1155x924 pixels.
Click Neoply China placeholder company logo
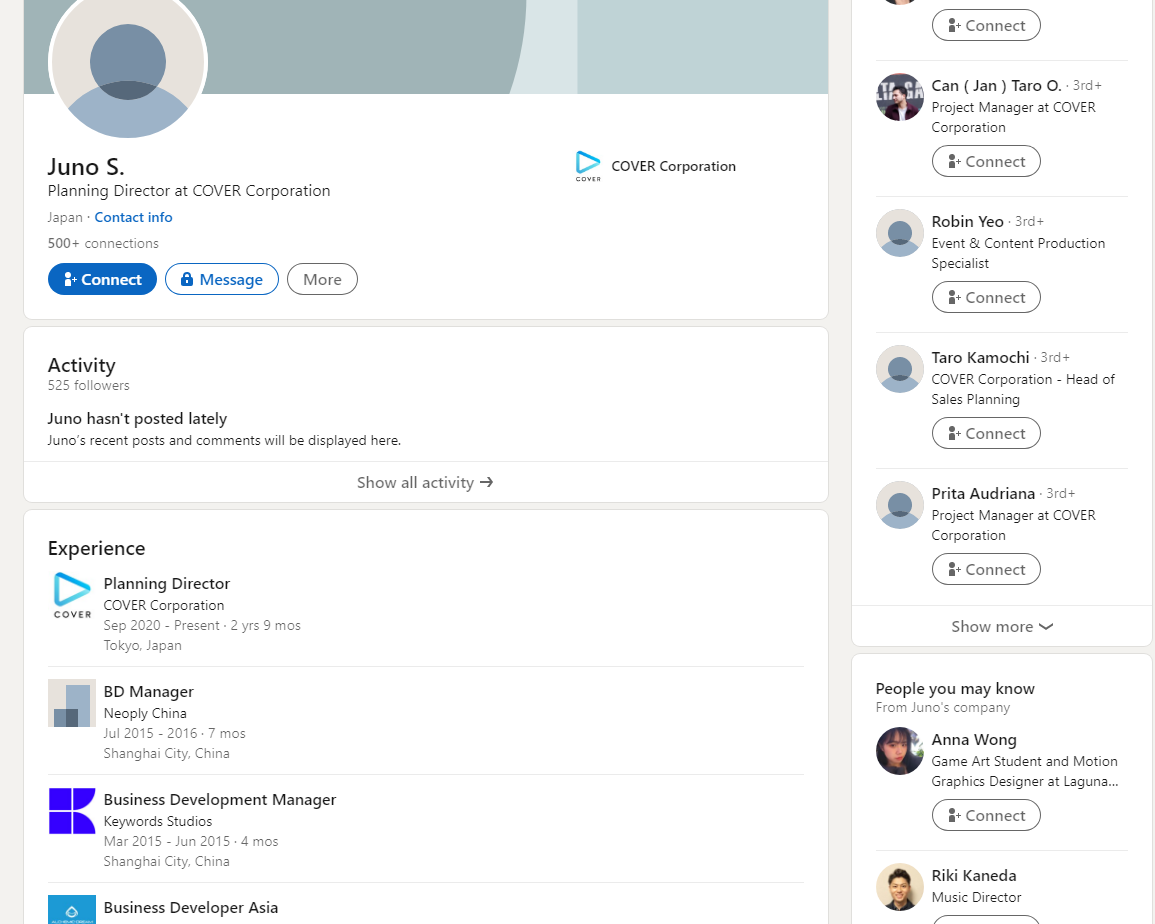[x=72, y=703]
